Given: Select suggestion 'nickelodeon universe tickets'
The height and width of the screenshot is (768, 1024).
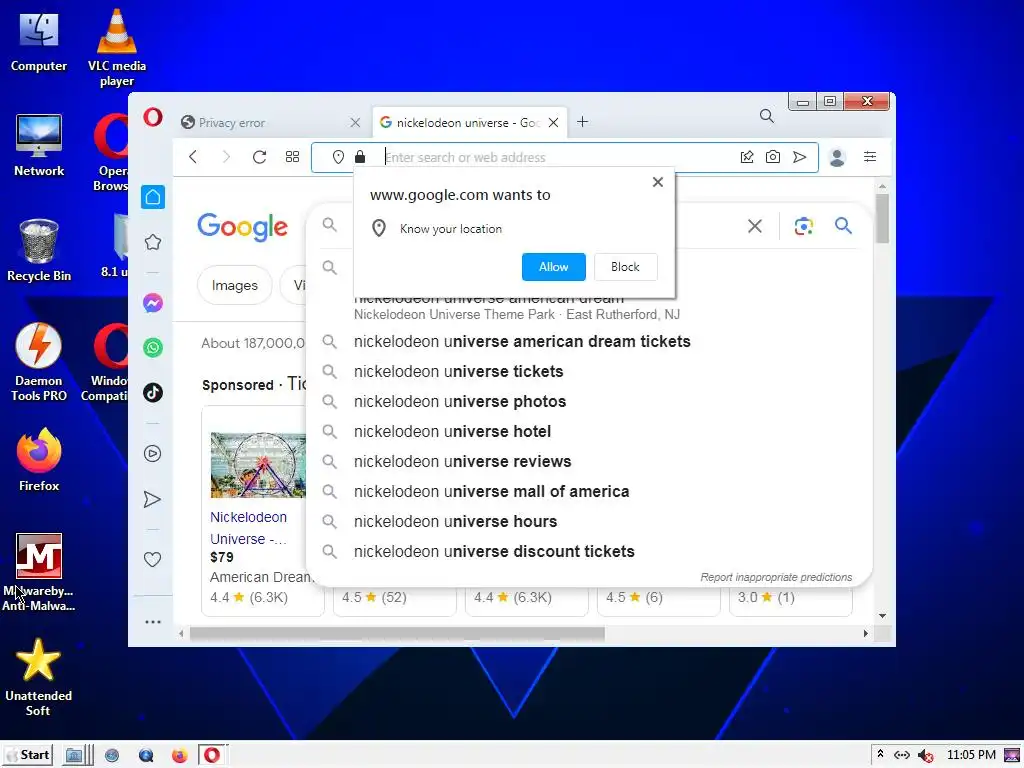Looking at the screenshot, I should pos(588,372).
